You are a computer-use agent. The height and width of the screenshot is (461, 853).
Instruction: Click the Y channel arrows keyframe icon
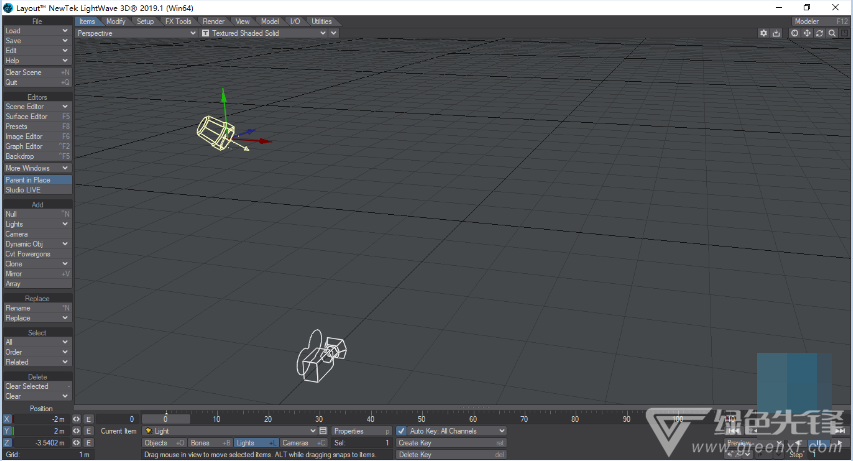(x=76, y=431)
